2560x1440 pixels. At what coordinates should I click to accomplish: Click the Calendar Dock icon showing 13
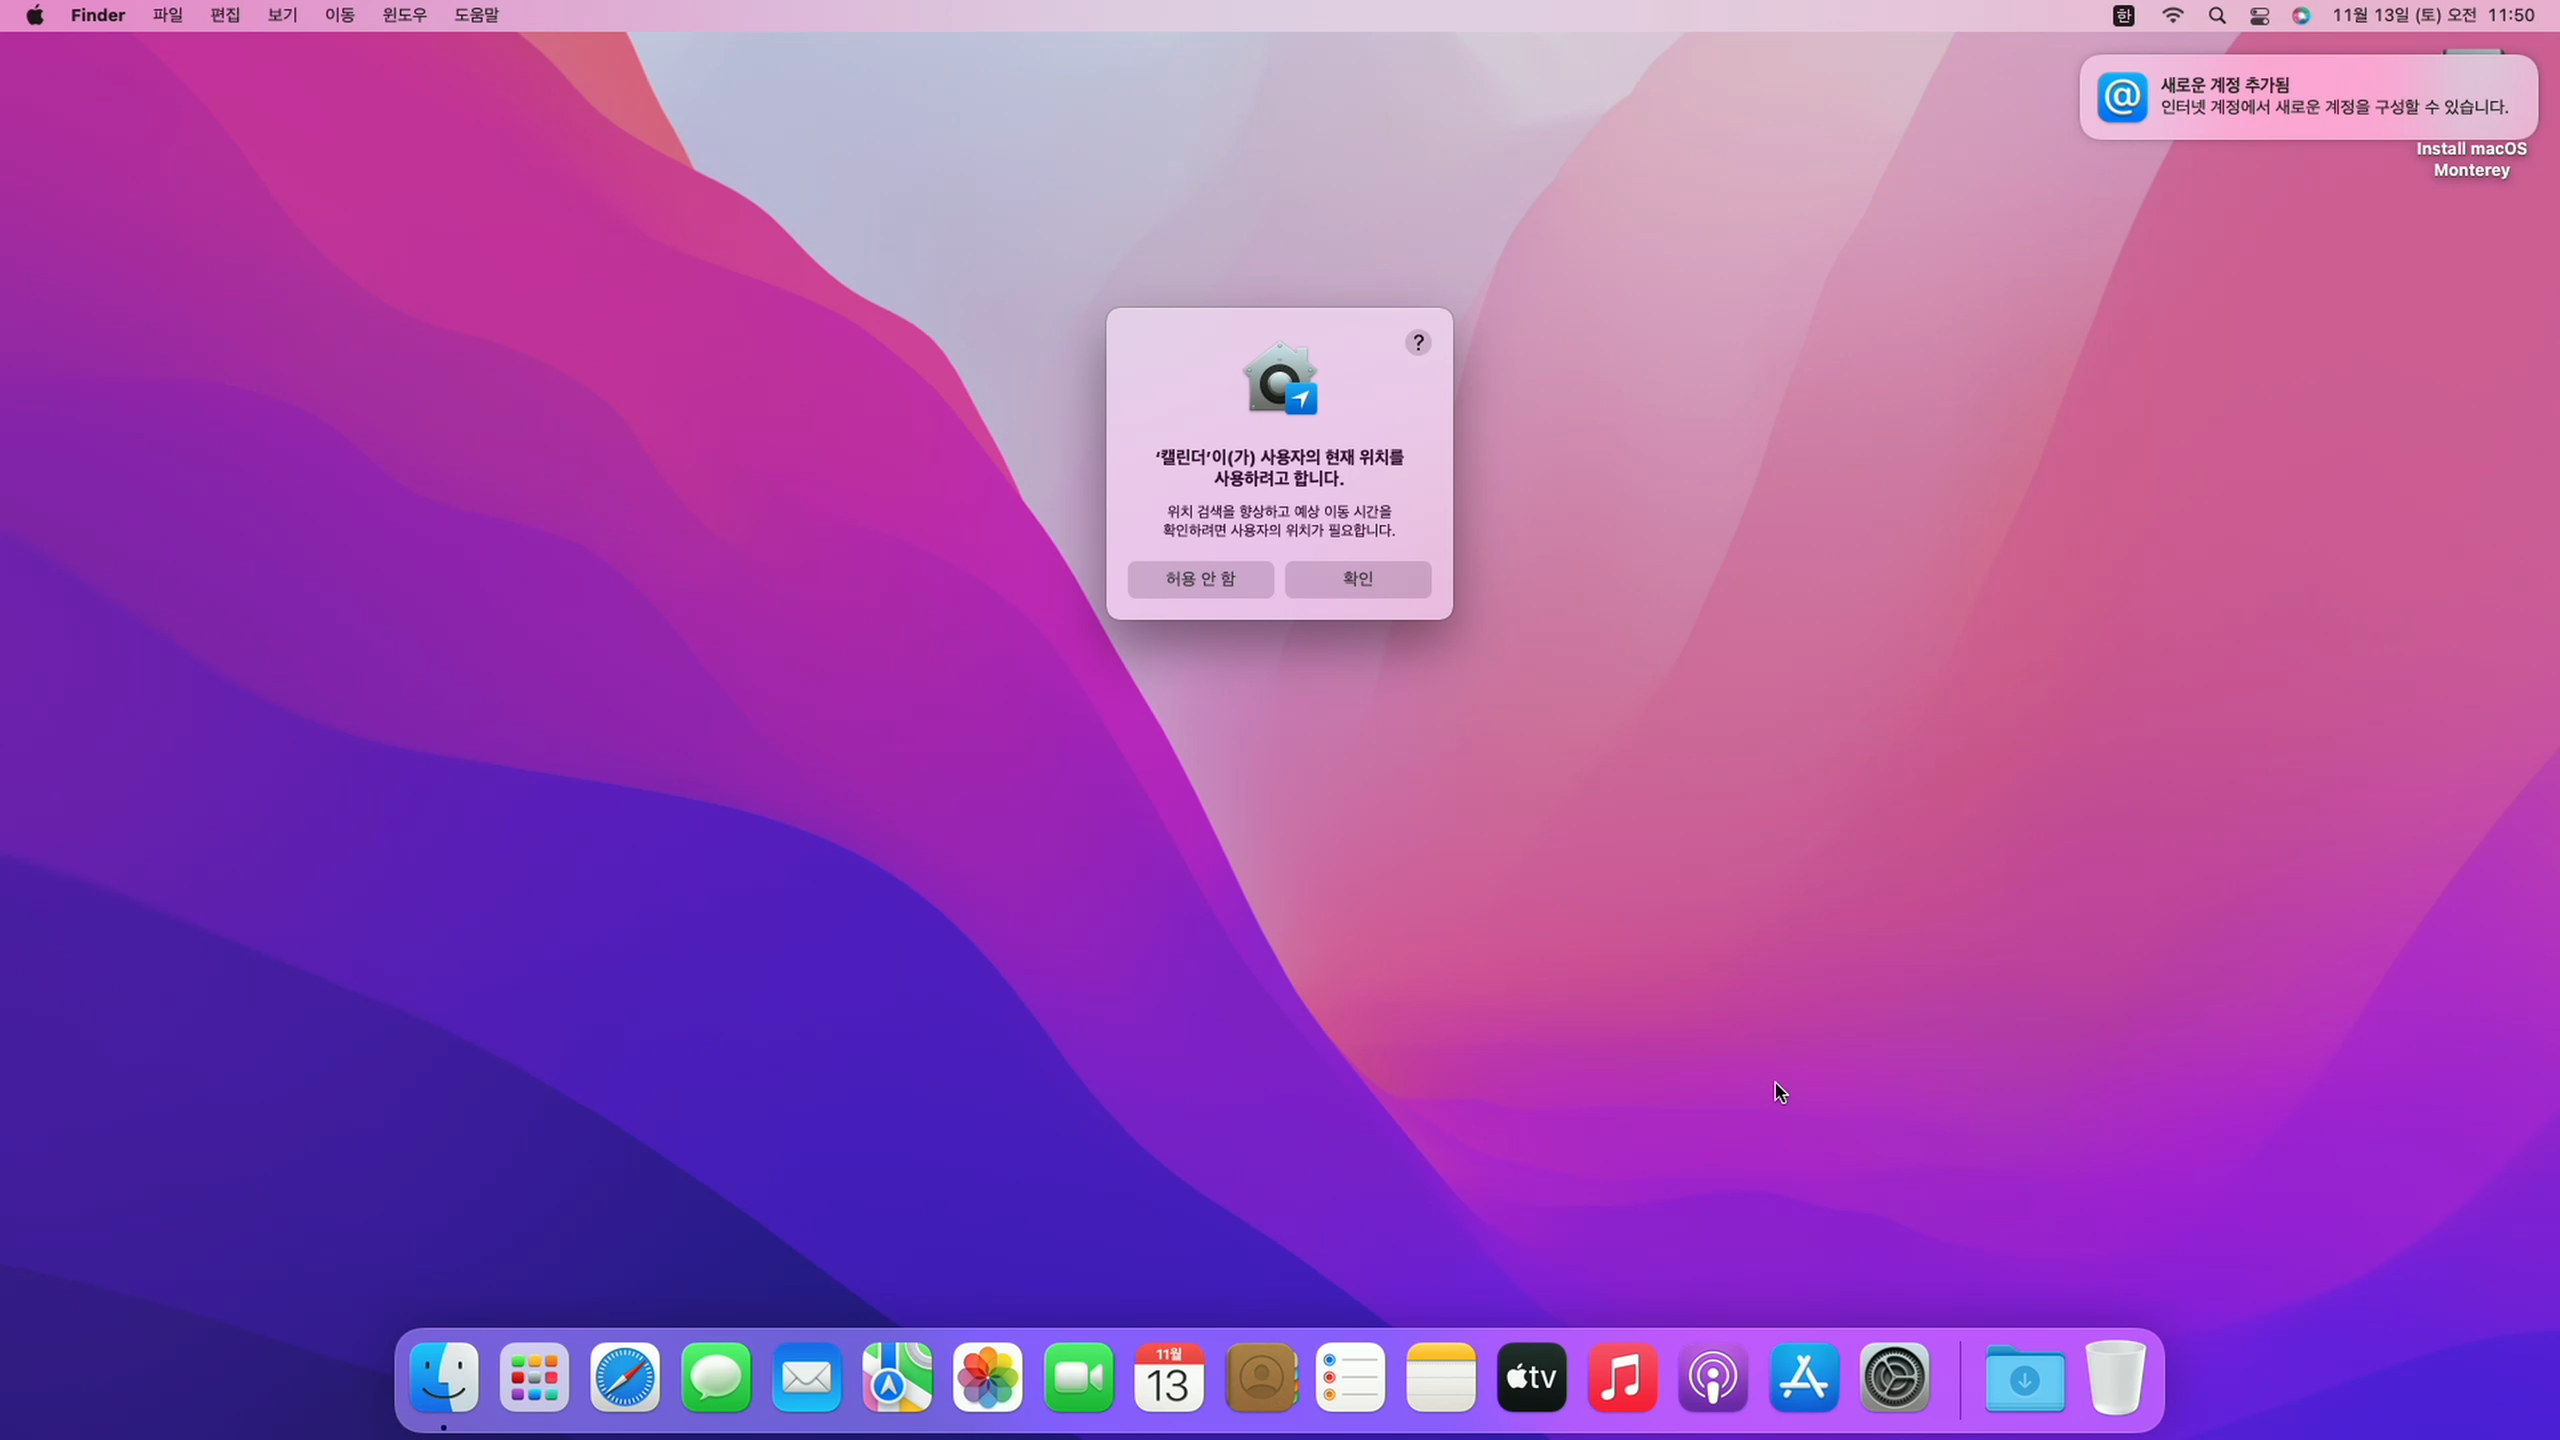click(x=1168, y=1378)
